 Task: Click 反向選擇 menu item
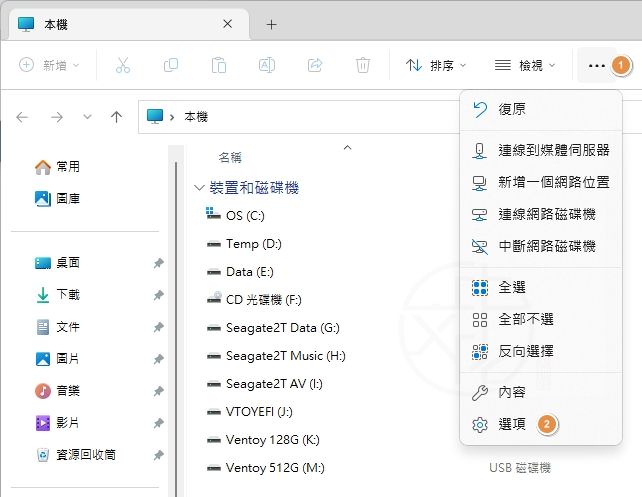pos(525,351)
